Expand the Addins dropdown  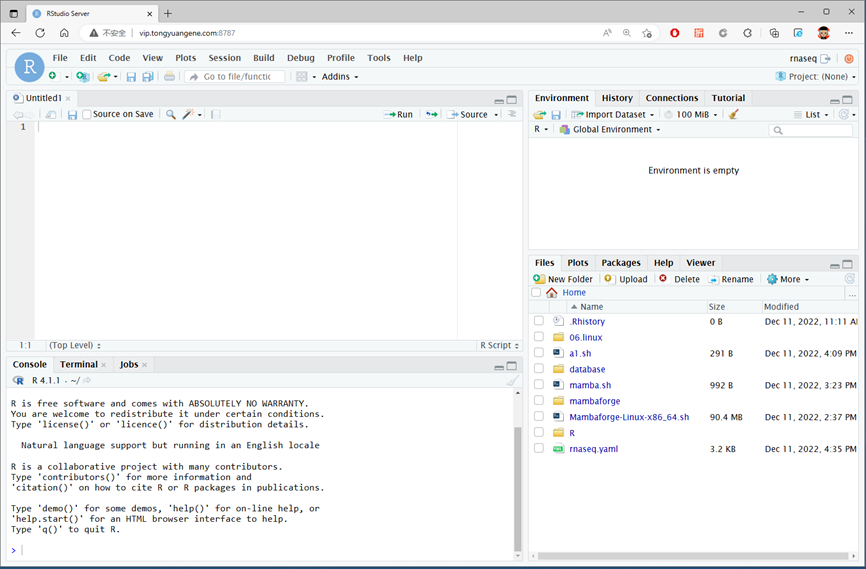tap(340, 77)
